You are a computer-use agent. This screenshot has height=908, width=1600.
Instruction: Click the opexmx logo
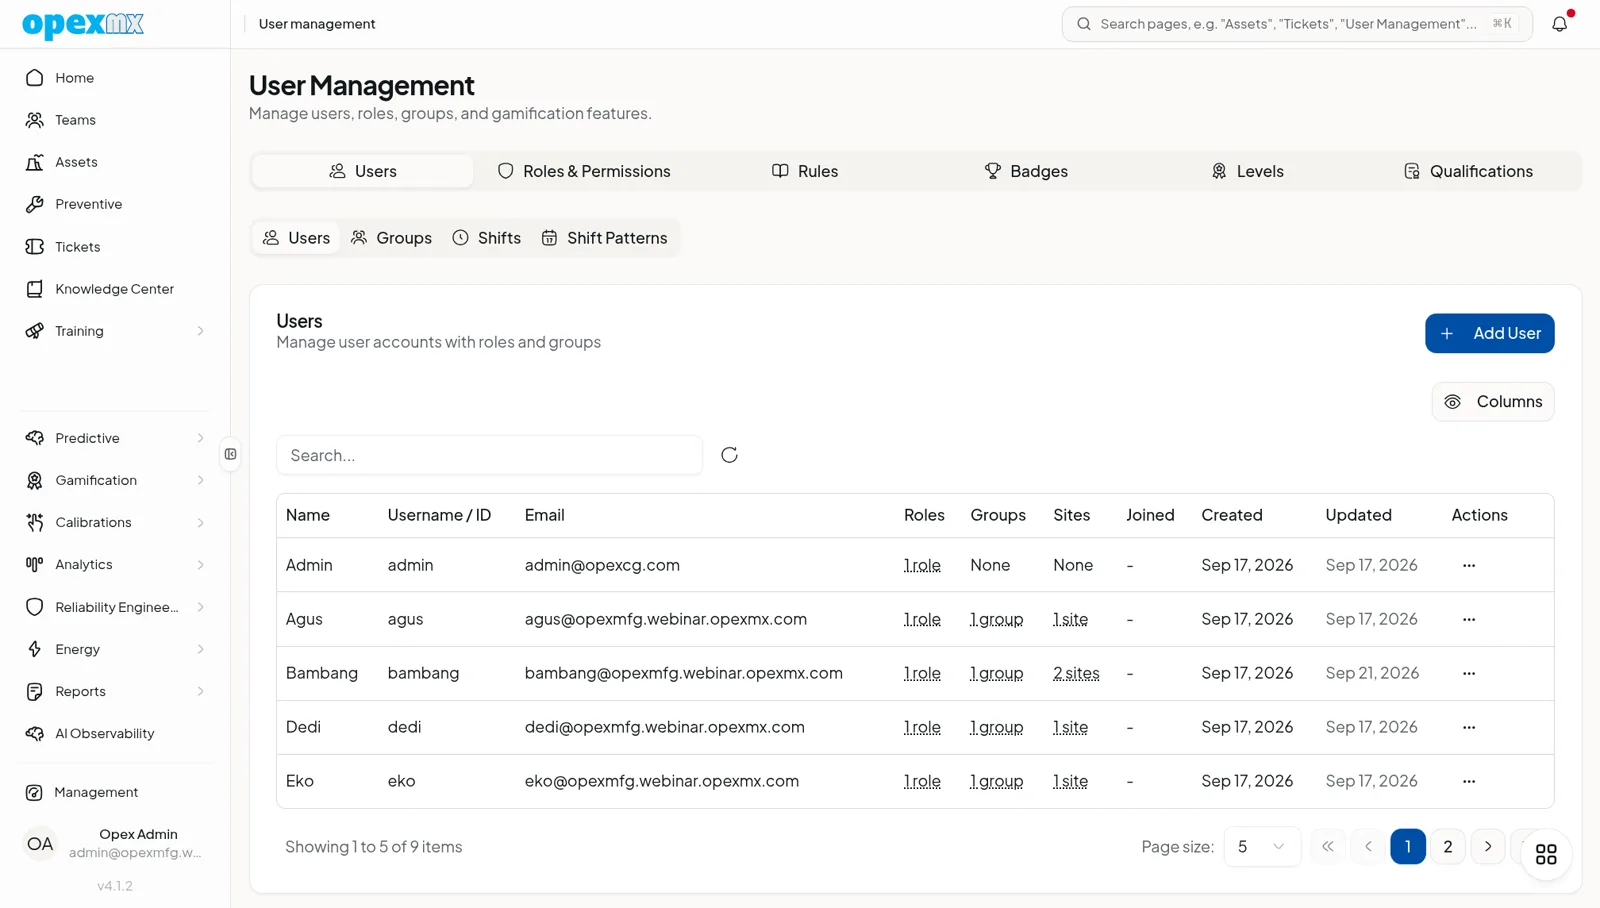[83, 24]
